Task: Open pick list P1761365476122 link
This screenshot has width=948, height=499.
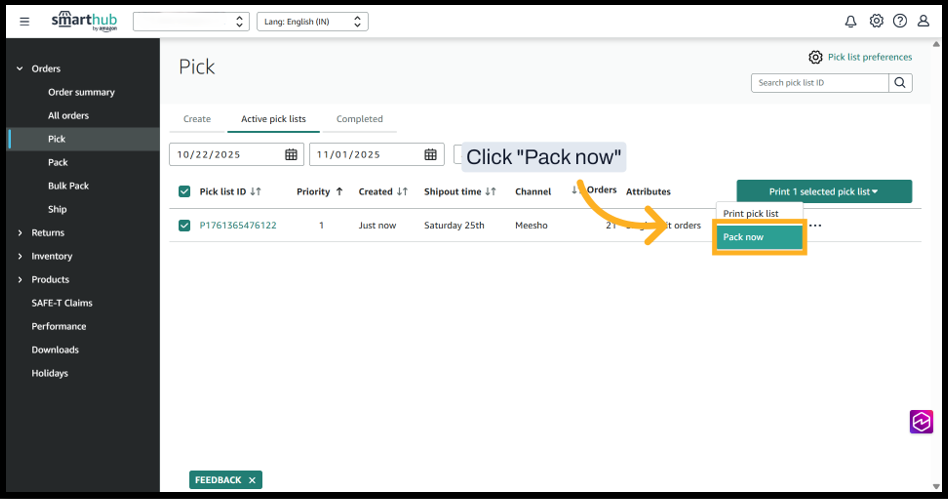Action: (238, 226)
